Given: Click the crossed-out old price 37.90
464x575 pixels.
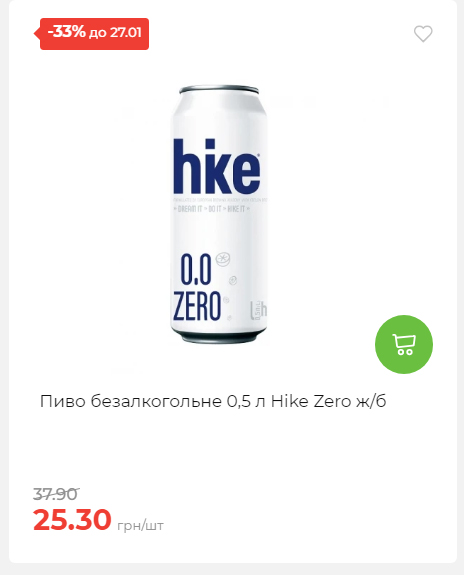Looking at the screenshot, I should click(x=55, y=494).
